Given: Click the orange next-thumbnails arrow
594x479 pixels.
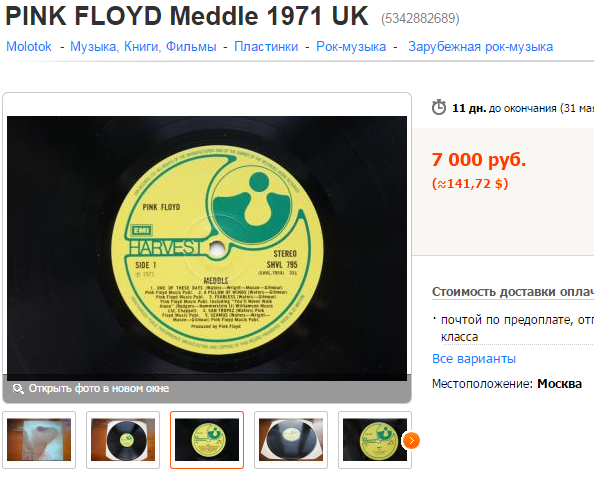Looking at the screenshot, I should point(411,440).
